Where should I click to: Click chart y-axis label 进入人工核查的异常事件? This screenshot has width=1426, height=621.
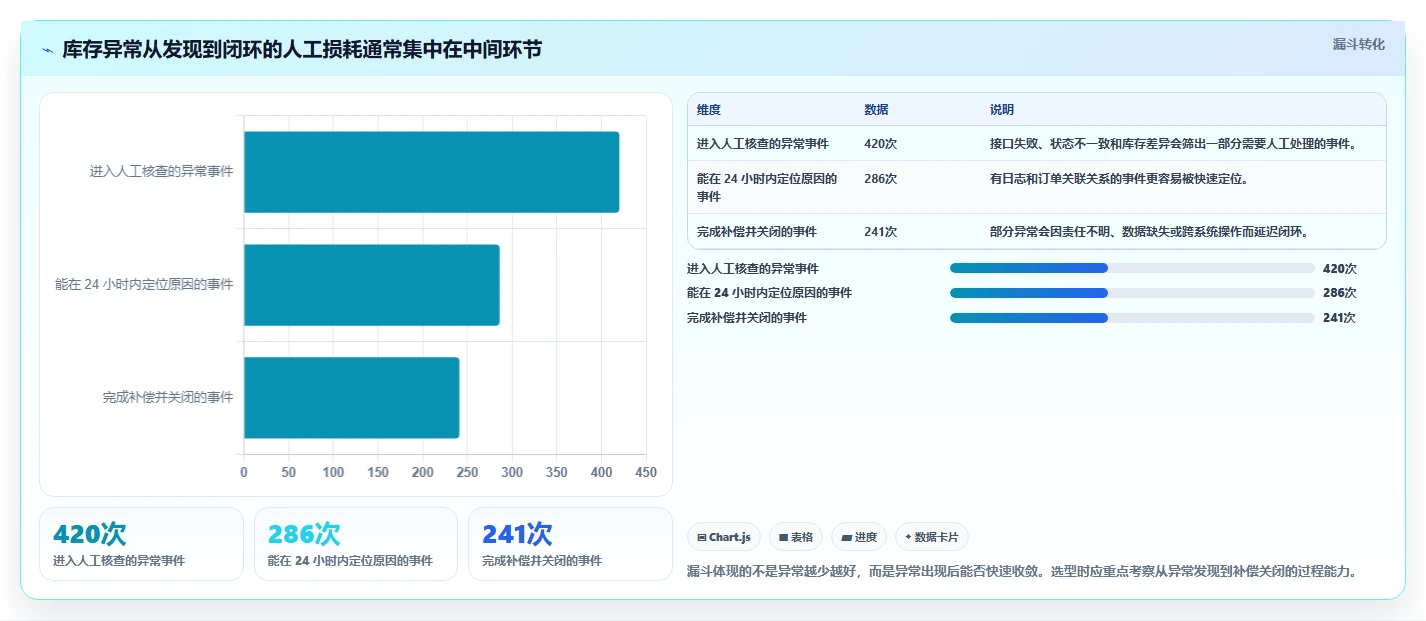click(x=162, y=172)
